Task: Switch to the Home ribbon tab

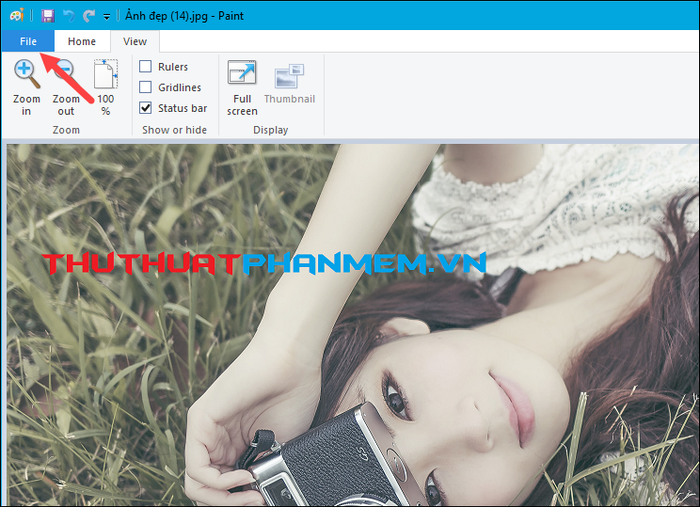Action: click(x=81, y=41)
